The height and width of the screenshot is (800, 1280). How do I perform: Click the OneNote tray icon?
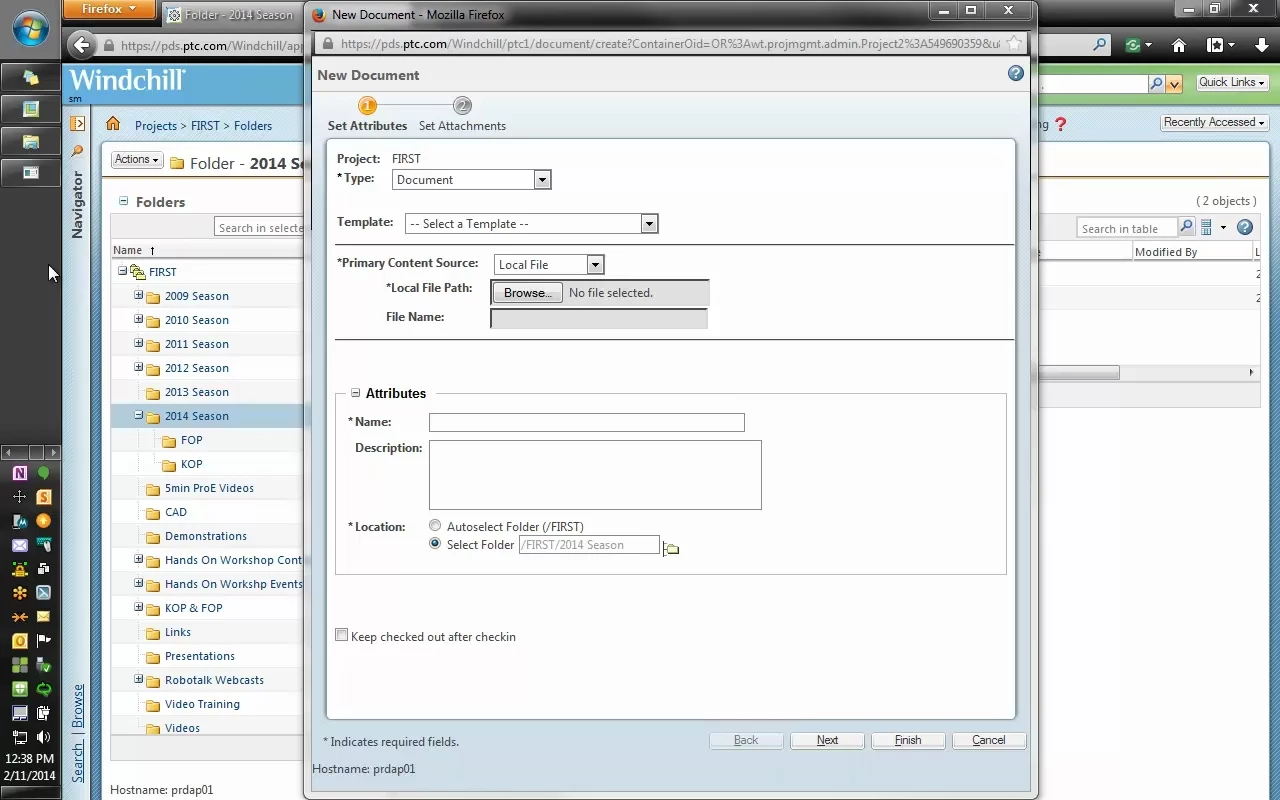(19, 473)
